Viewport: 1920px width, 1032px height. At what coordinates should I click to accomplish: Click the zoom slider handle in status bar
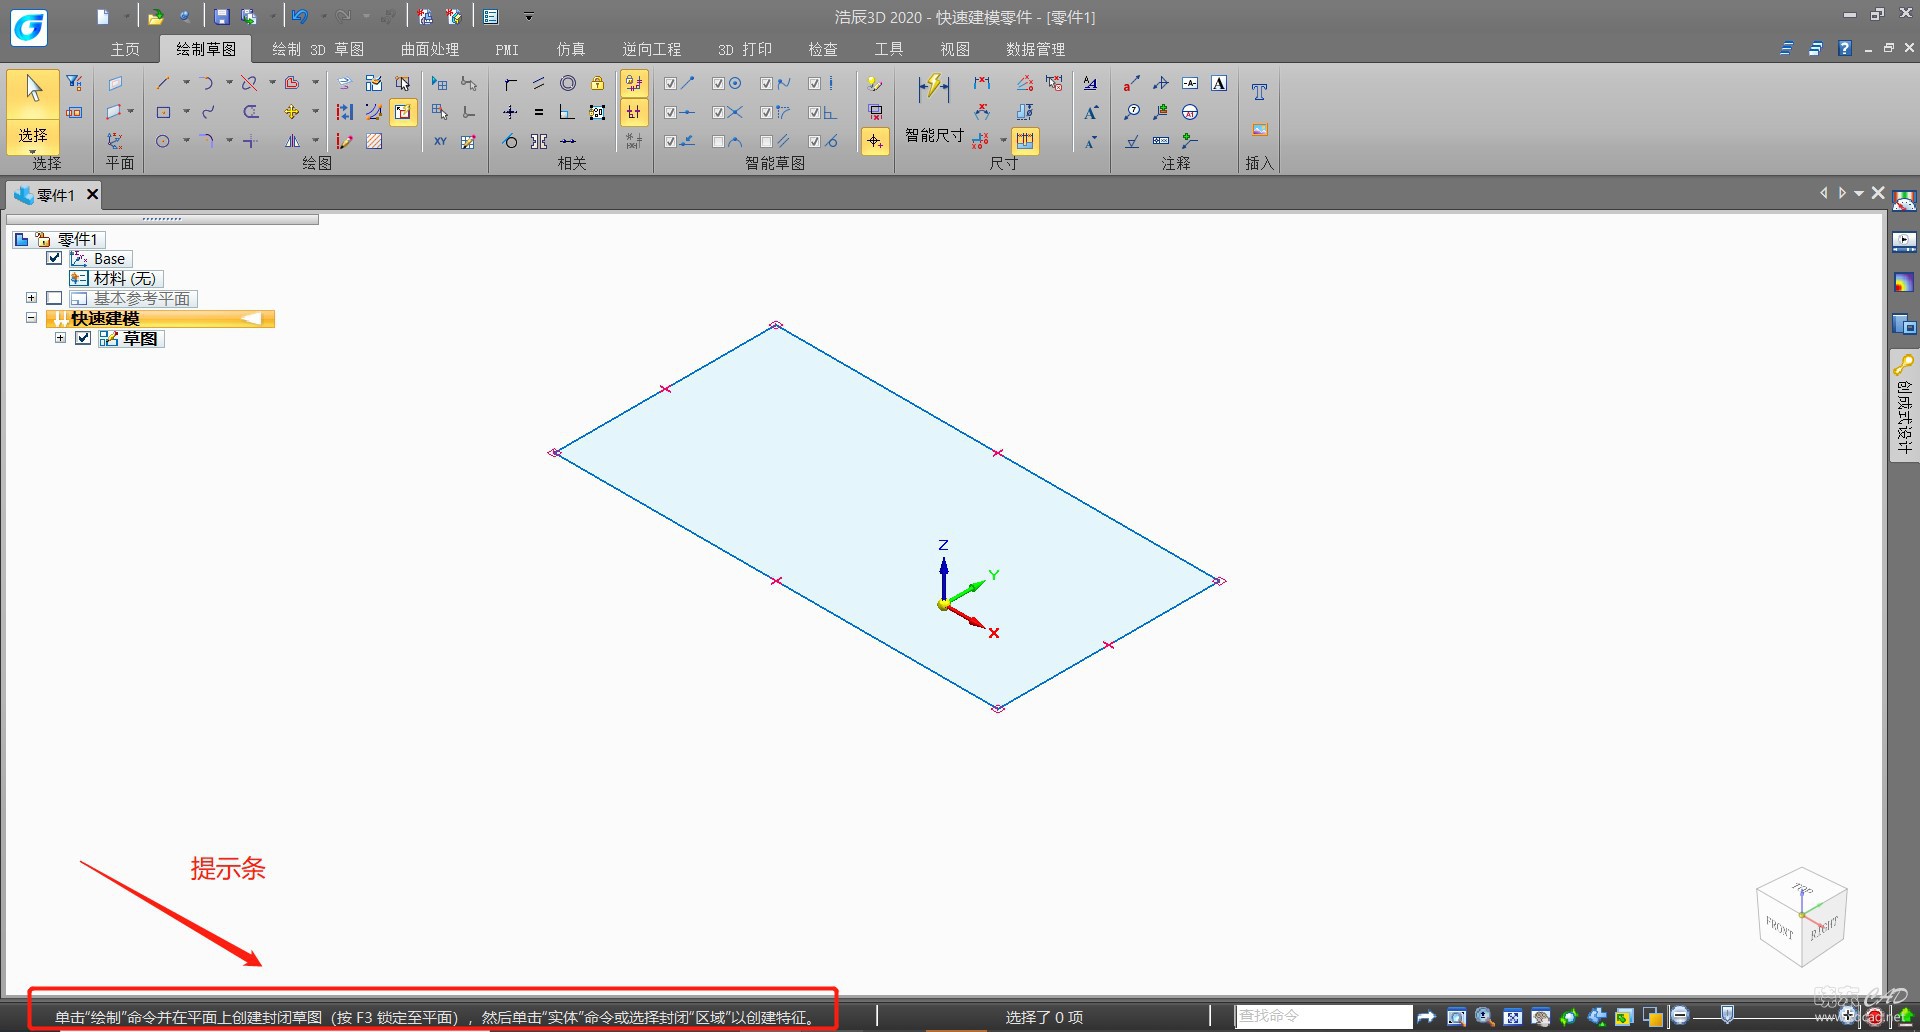(x=1727, y=1015)
